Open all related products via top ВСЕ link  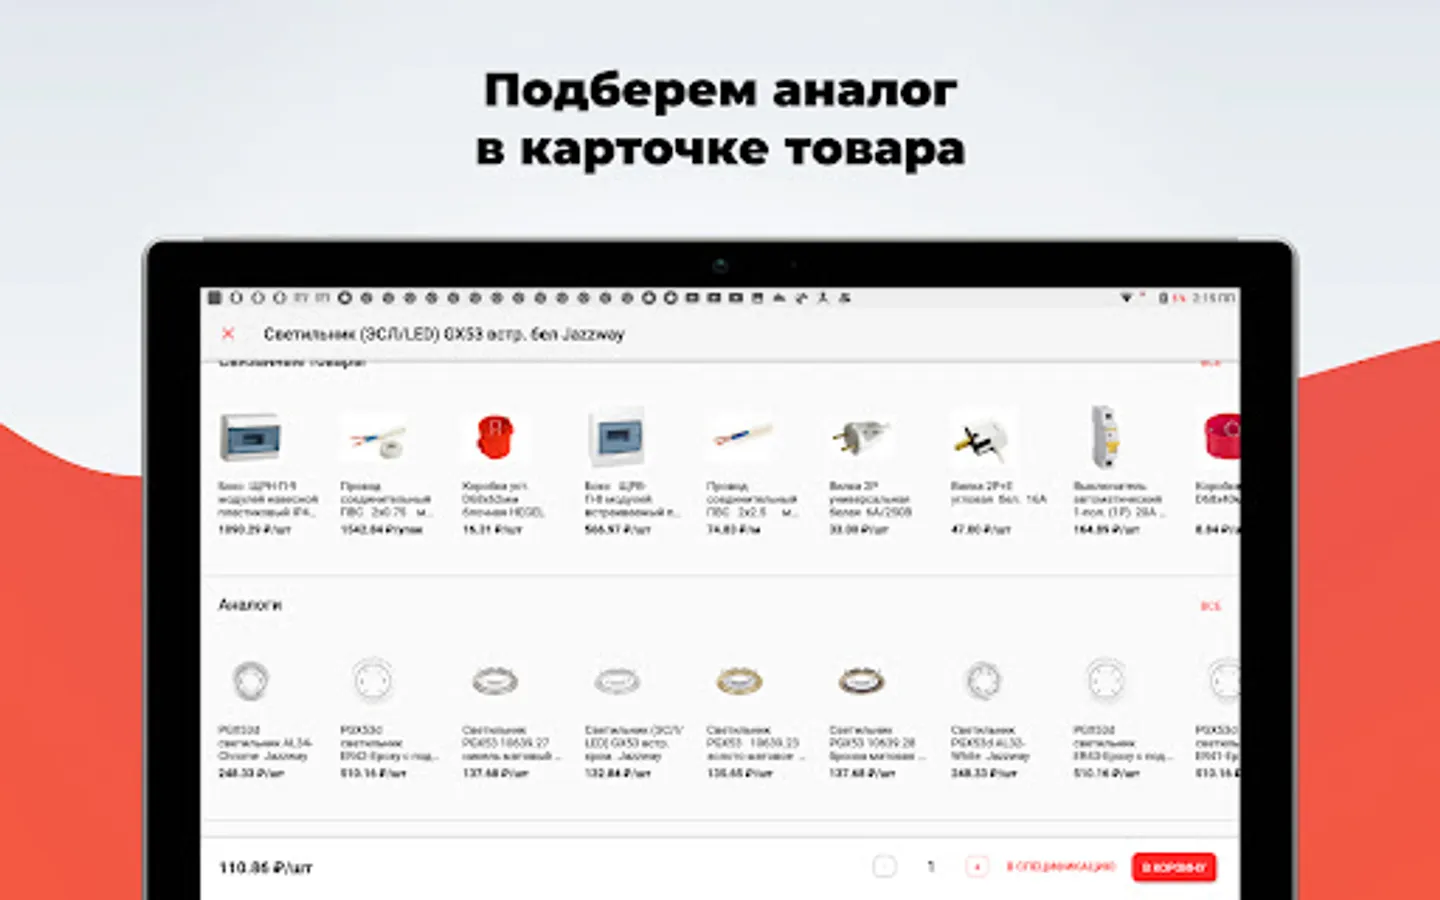click(x=1210, y=363)
